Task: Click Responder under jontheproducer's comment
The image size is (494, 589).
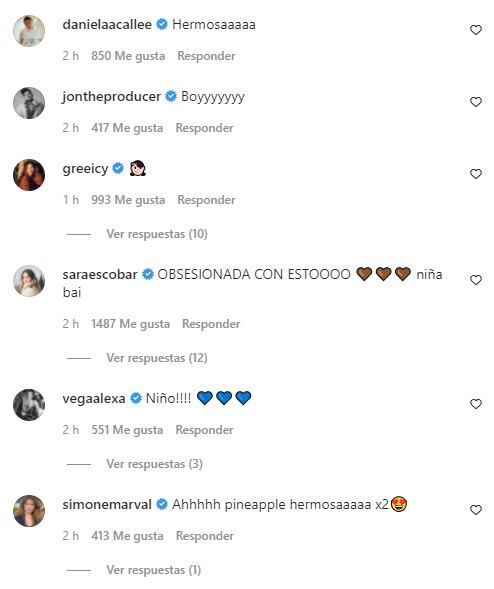Action: point(204,128)
